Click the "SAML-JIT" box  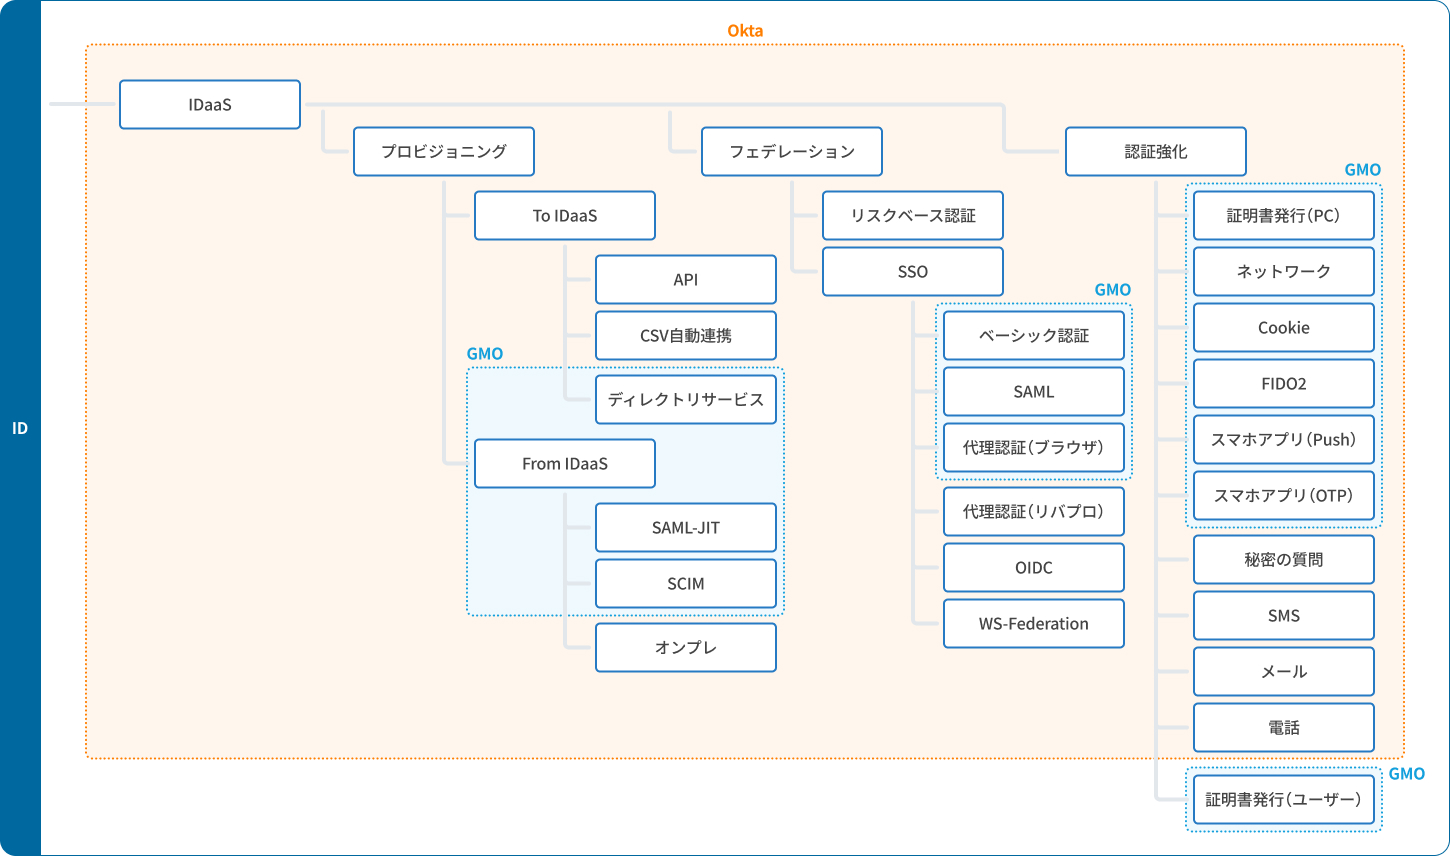(686, 528)
